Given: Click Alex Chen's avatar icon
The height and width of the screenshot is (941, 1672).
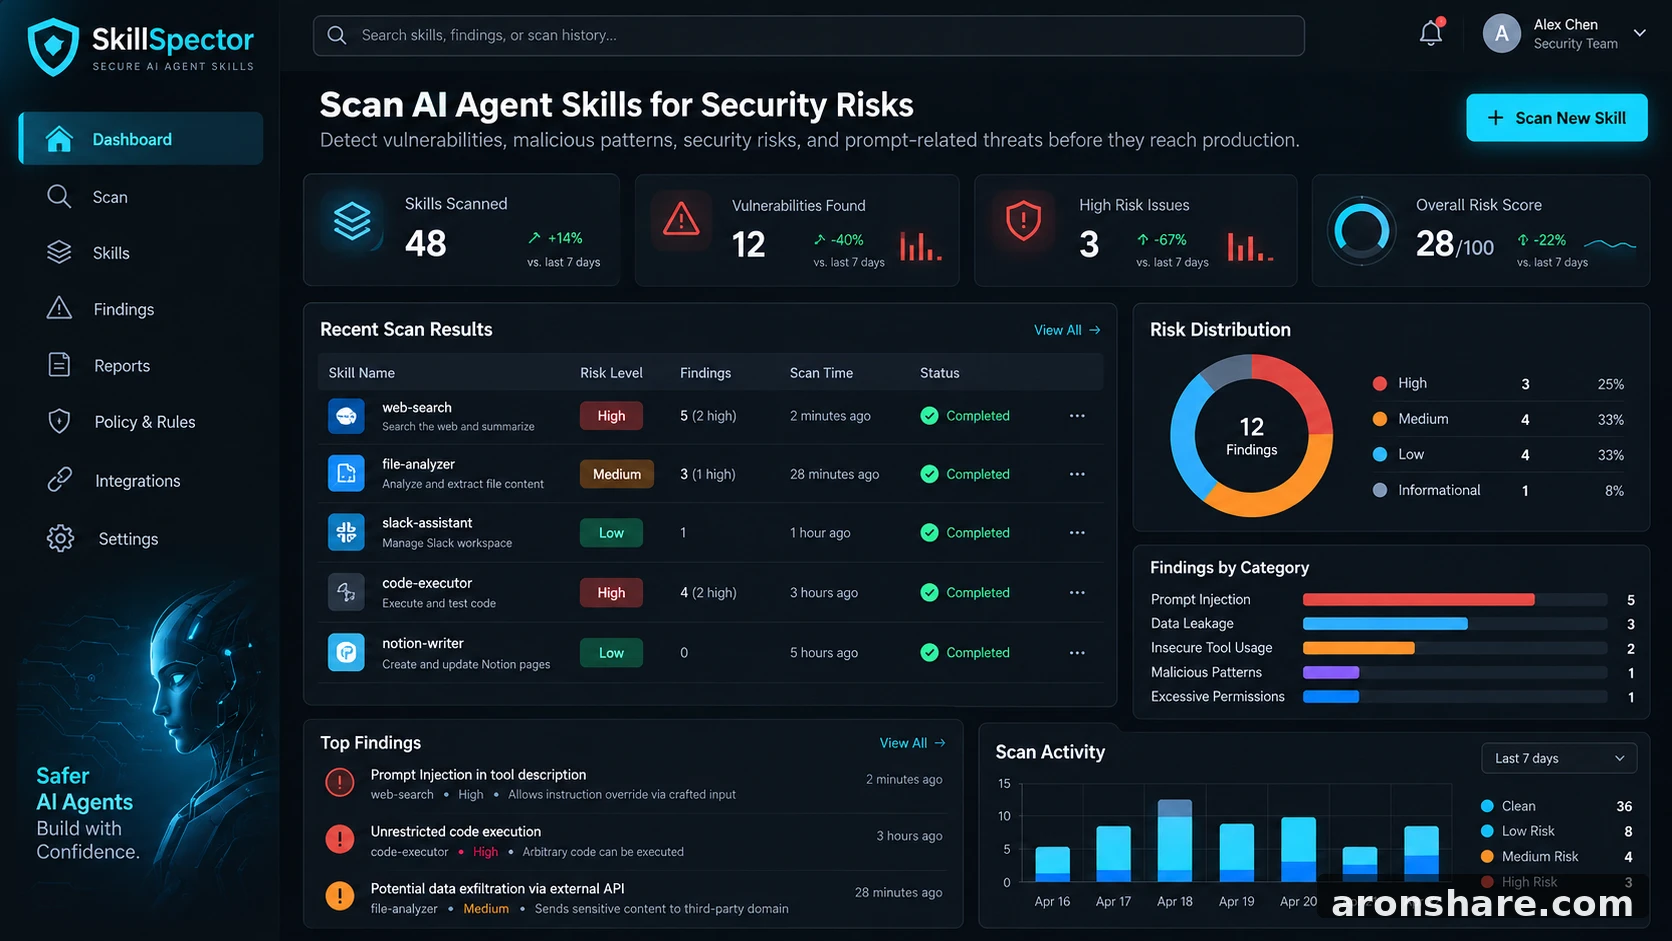Looking at the screenshot, I should coord(1501,34).
